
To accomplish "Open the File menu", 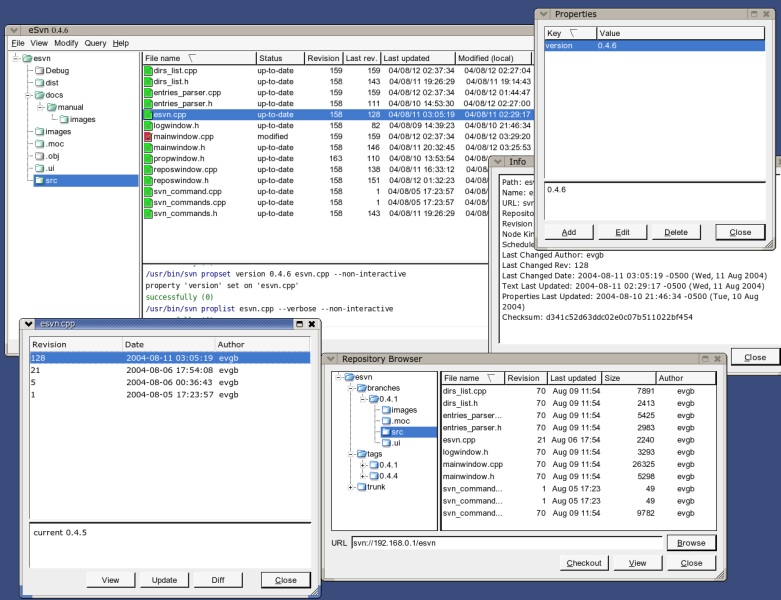I will tap(17, 43).
